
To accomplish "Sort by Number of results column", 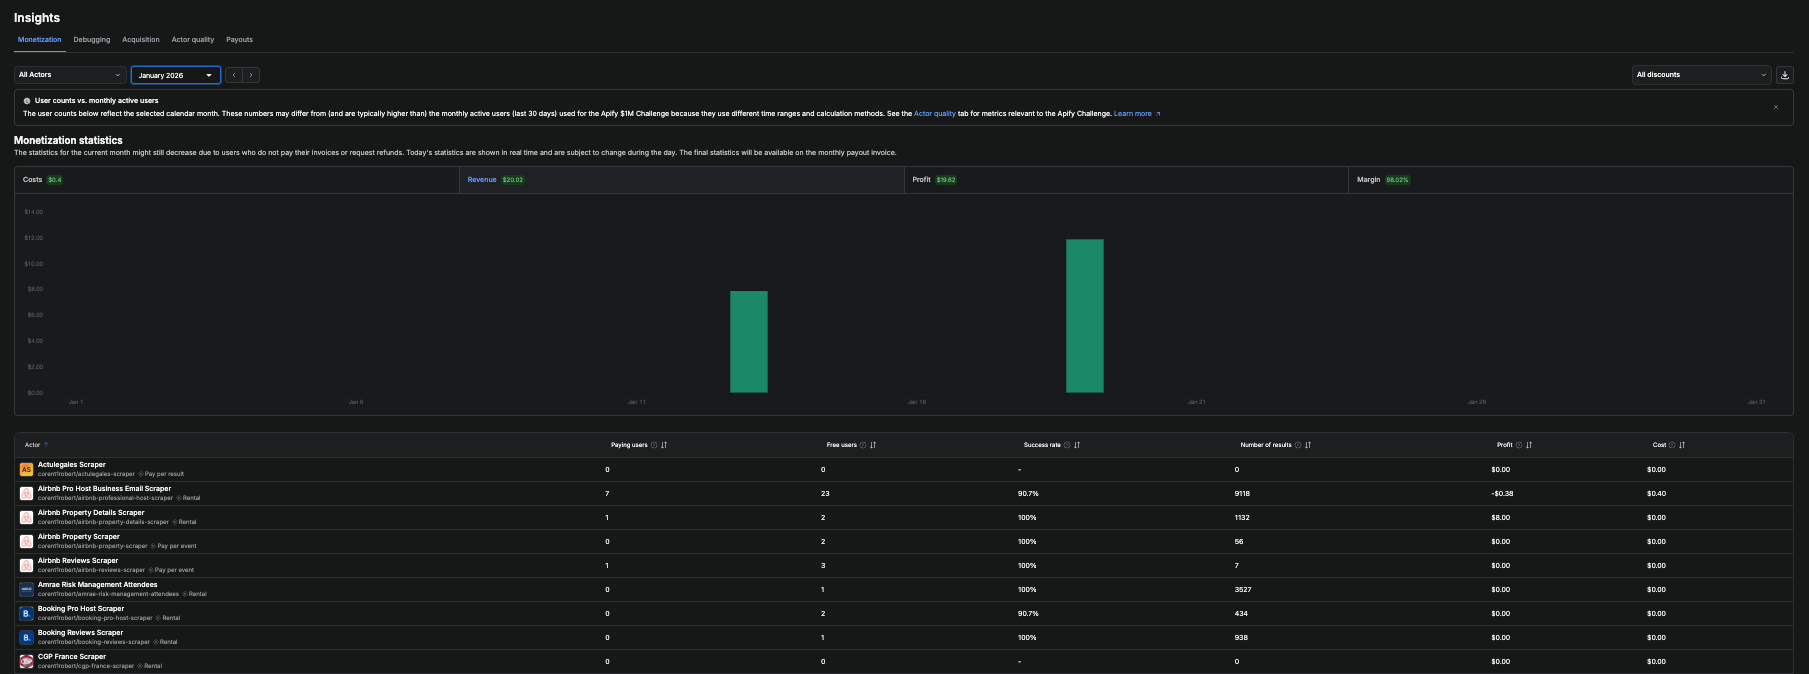I will pos(1308,445).
